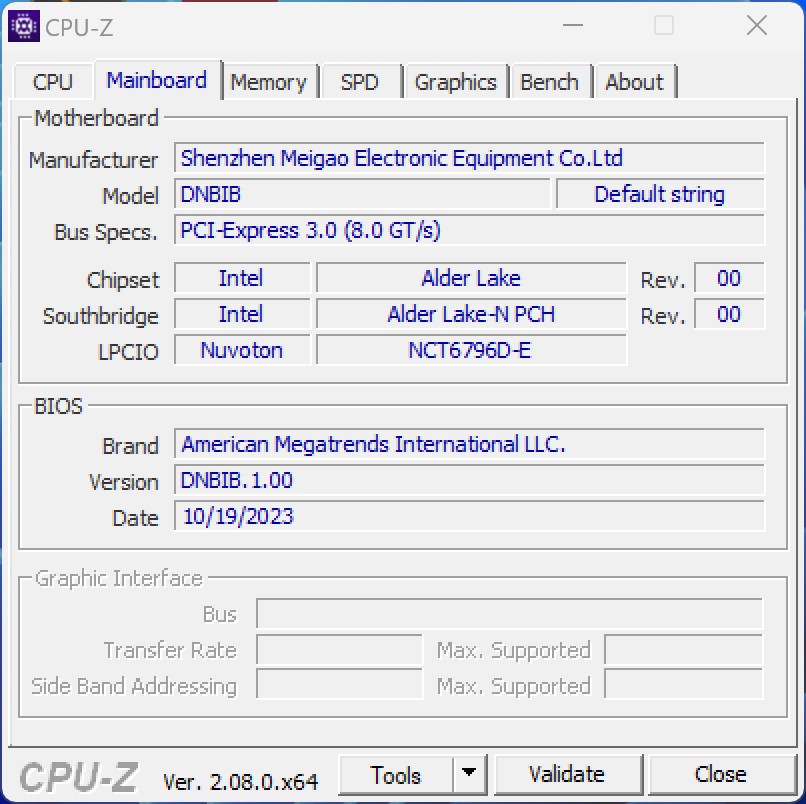Click the Bus Specs. label
This screenshot has width=806, height=804.
point(106,232)
